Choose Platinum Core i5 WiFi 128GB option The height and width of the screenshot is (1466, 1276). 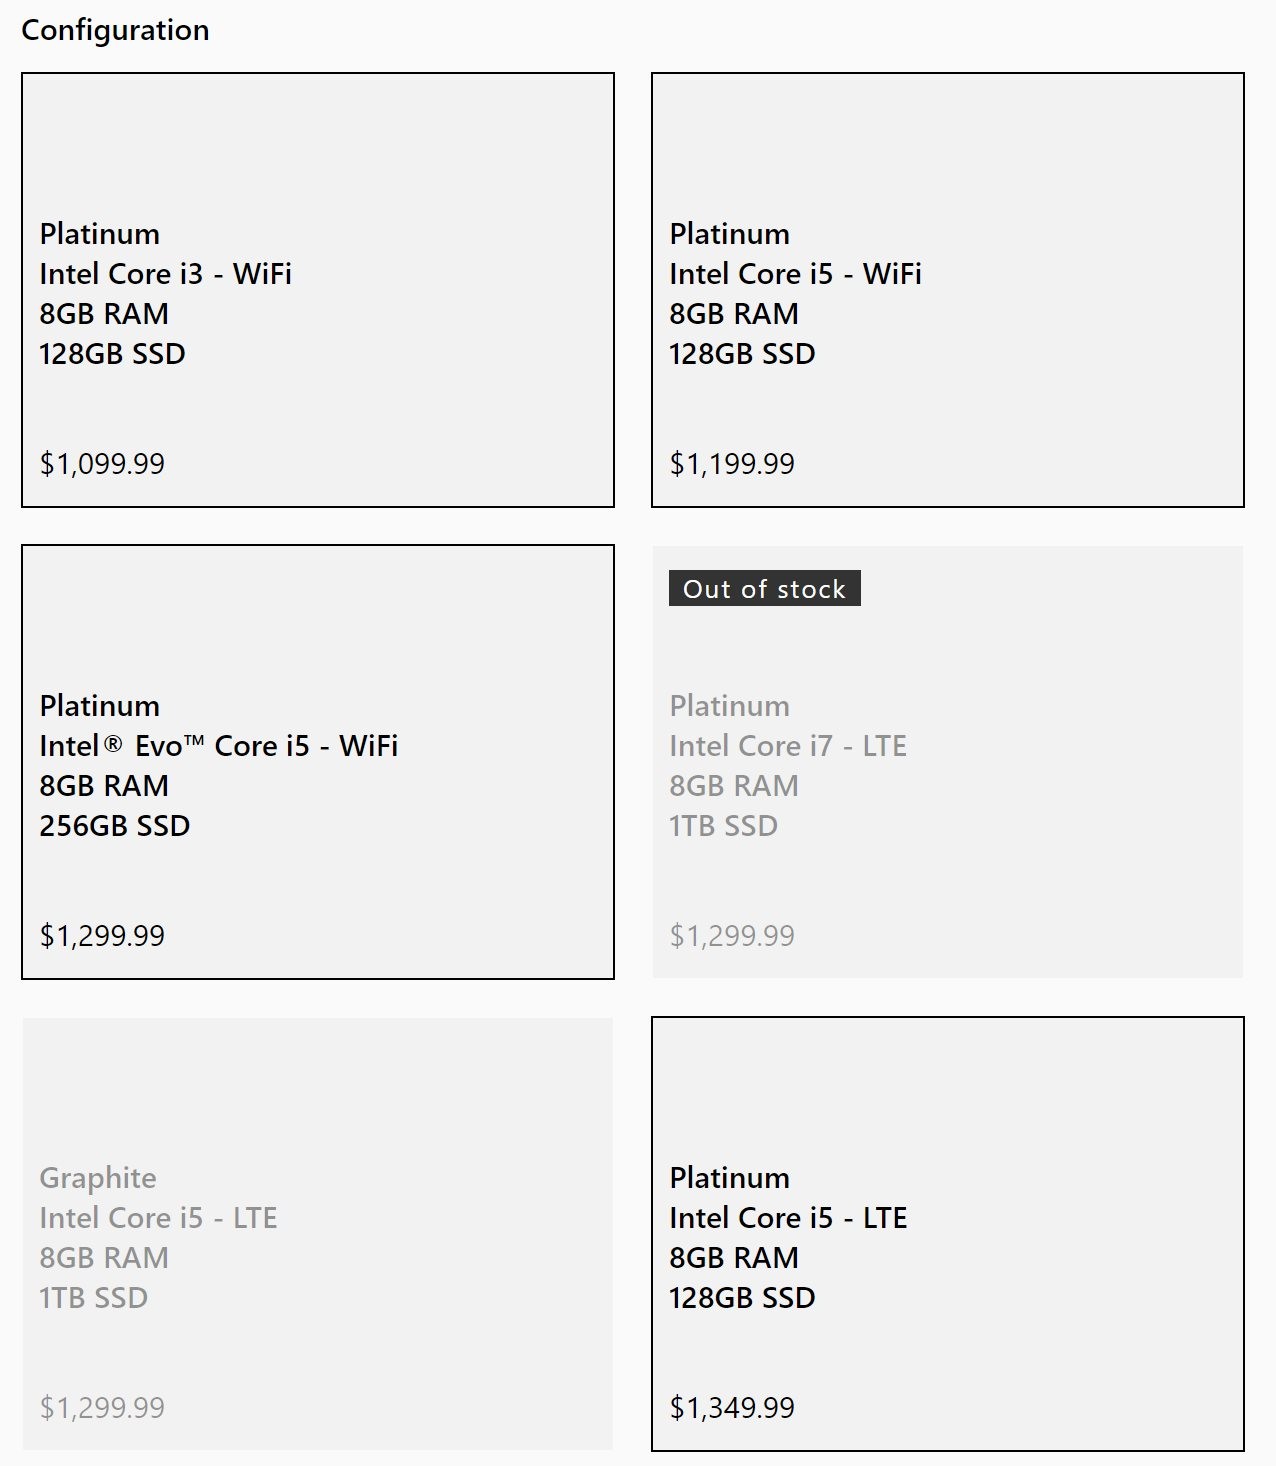click(x=948, y=290)
